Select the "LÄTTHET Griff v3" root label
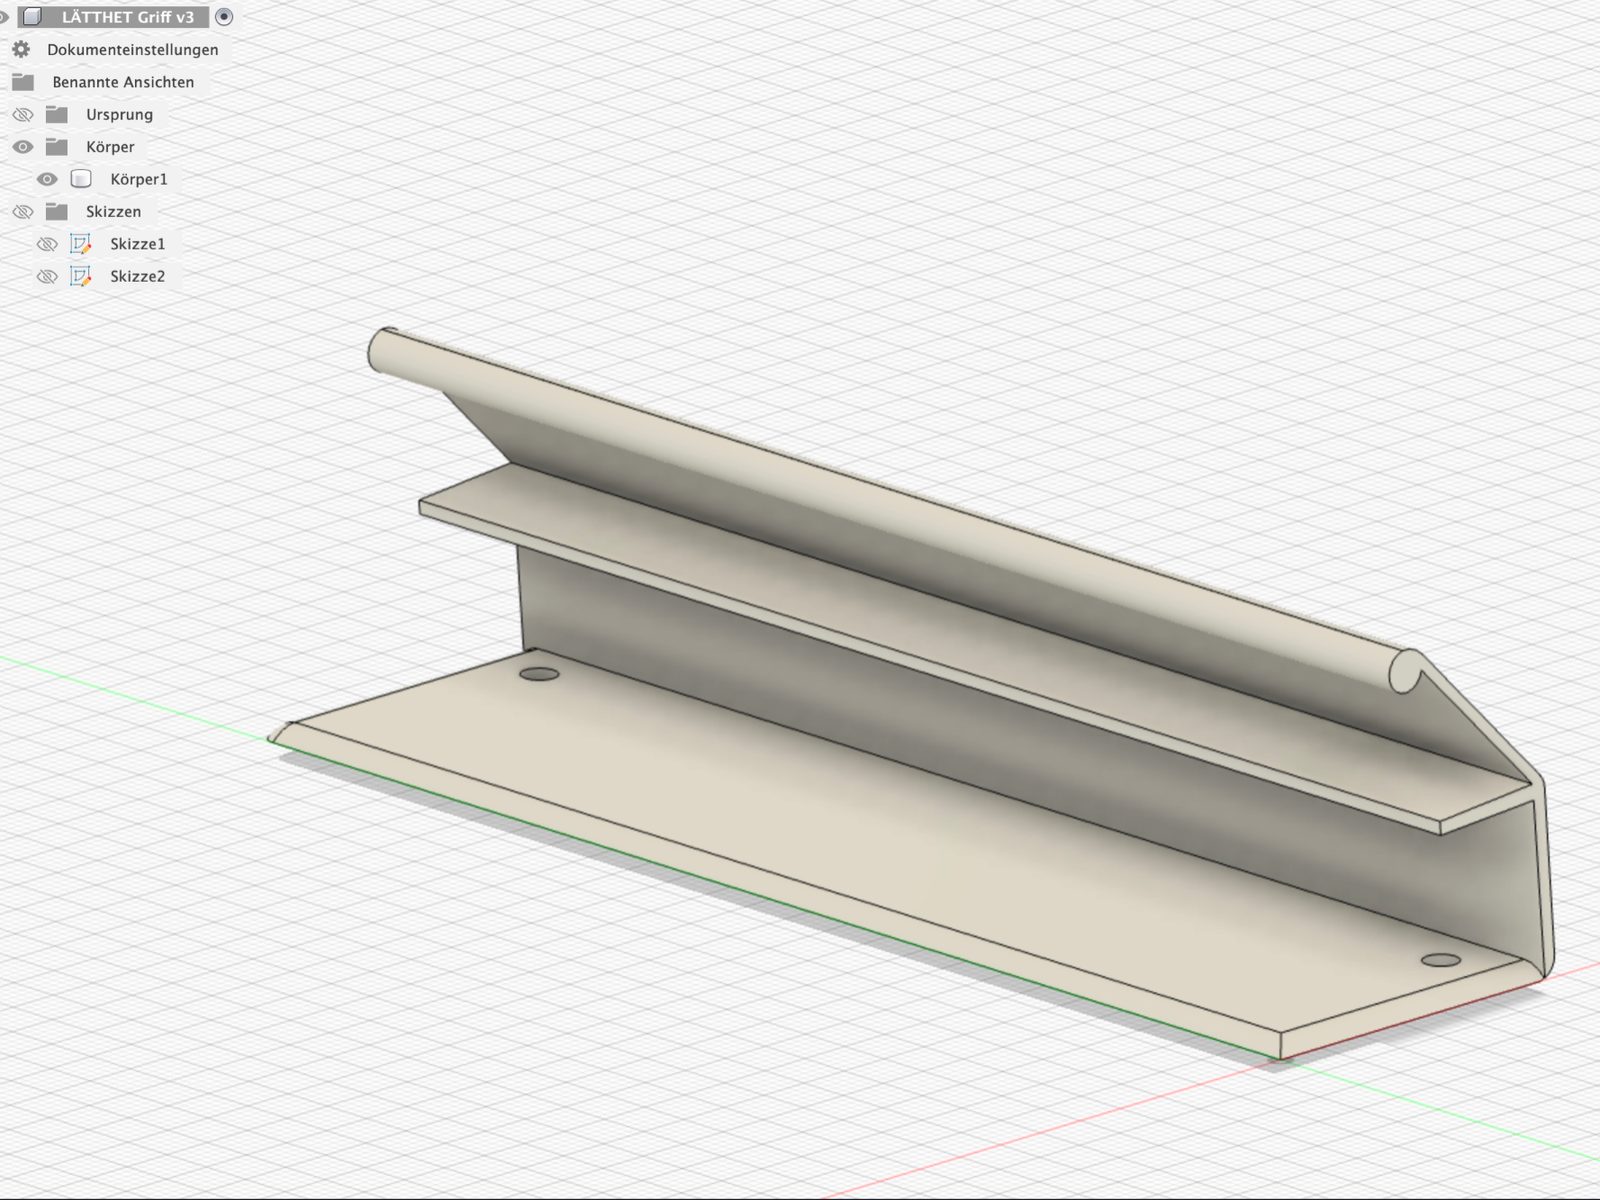1600x1200 pixels. coord(128,17)
